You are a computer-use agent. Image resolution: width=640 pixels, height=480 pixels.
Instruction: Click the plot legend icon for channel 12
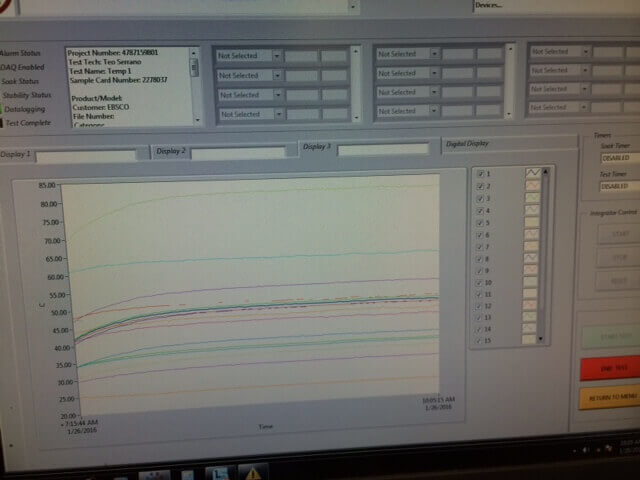532,305
